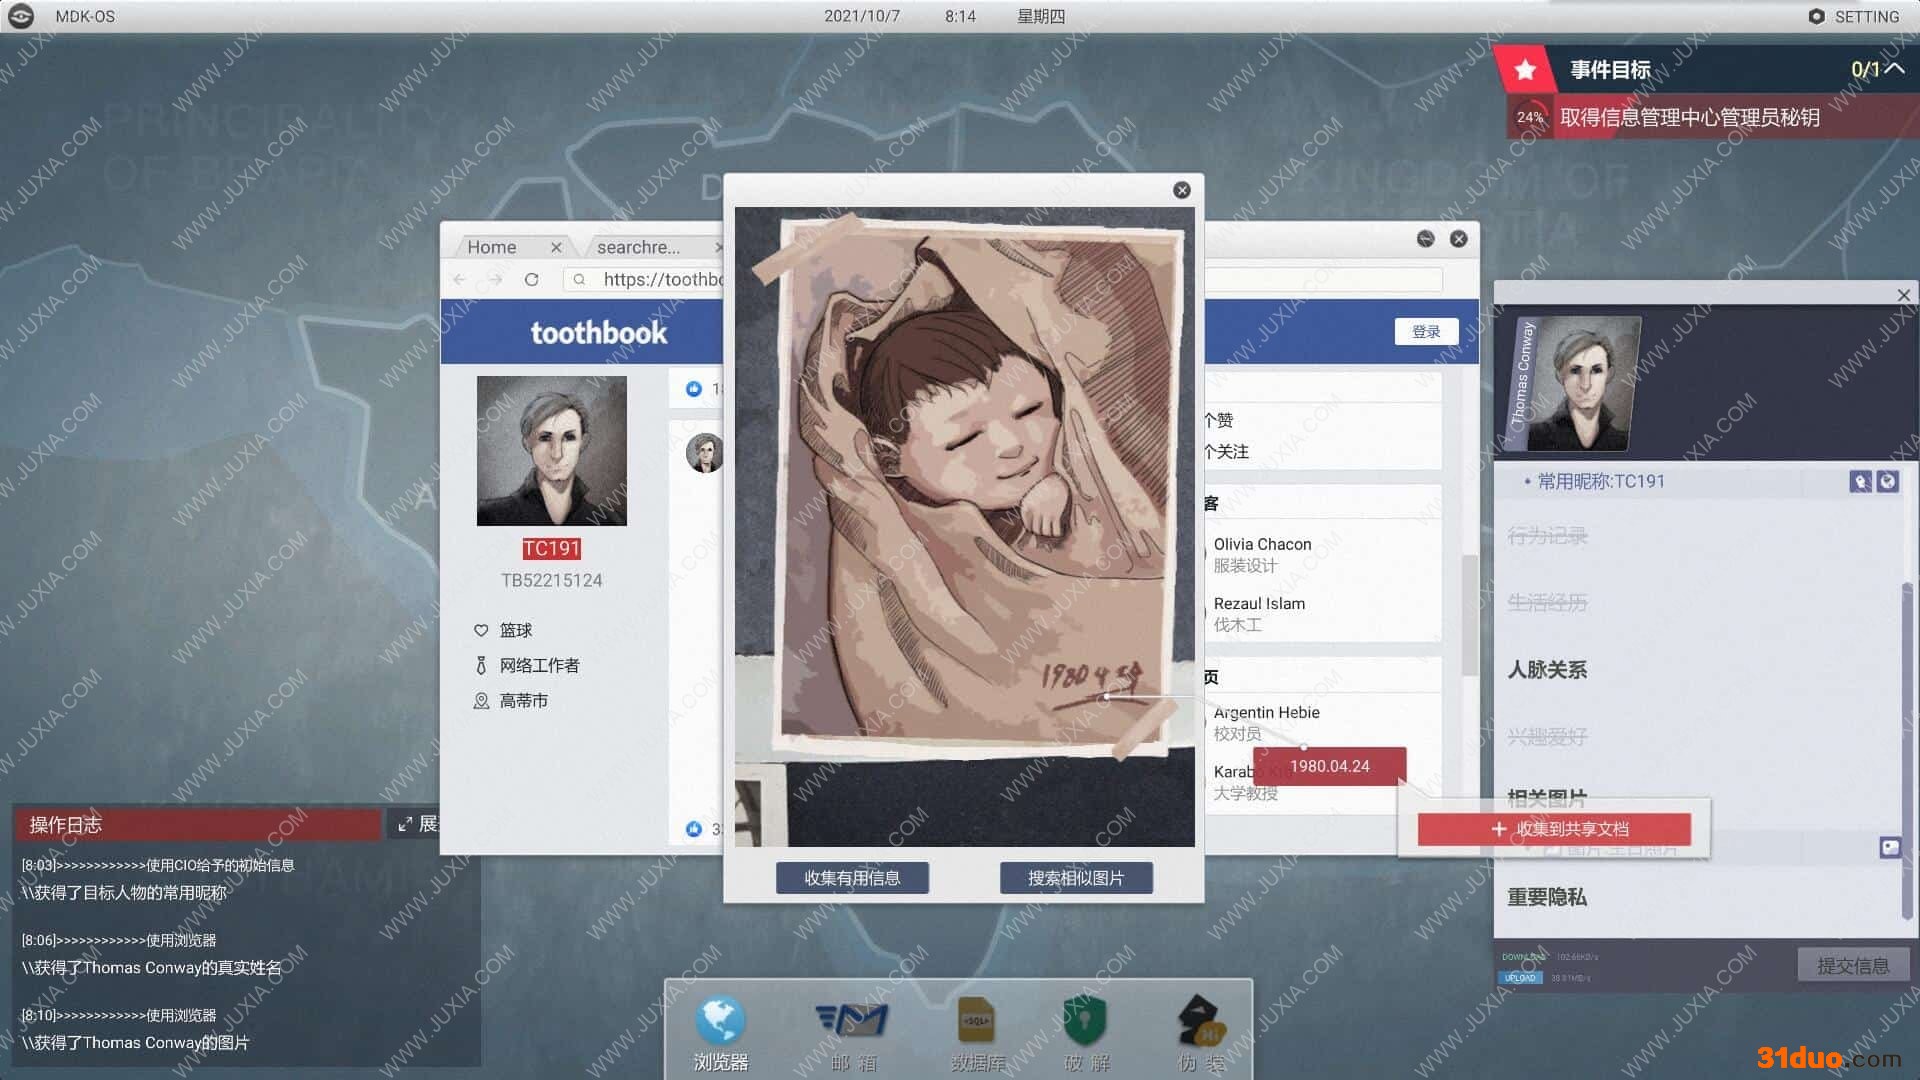Open the 浏览器 browser dock icon
Viewport: 1920px width, 1080px height.
[x=720, y=1024]
